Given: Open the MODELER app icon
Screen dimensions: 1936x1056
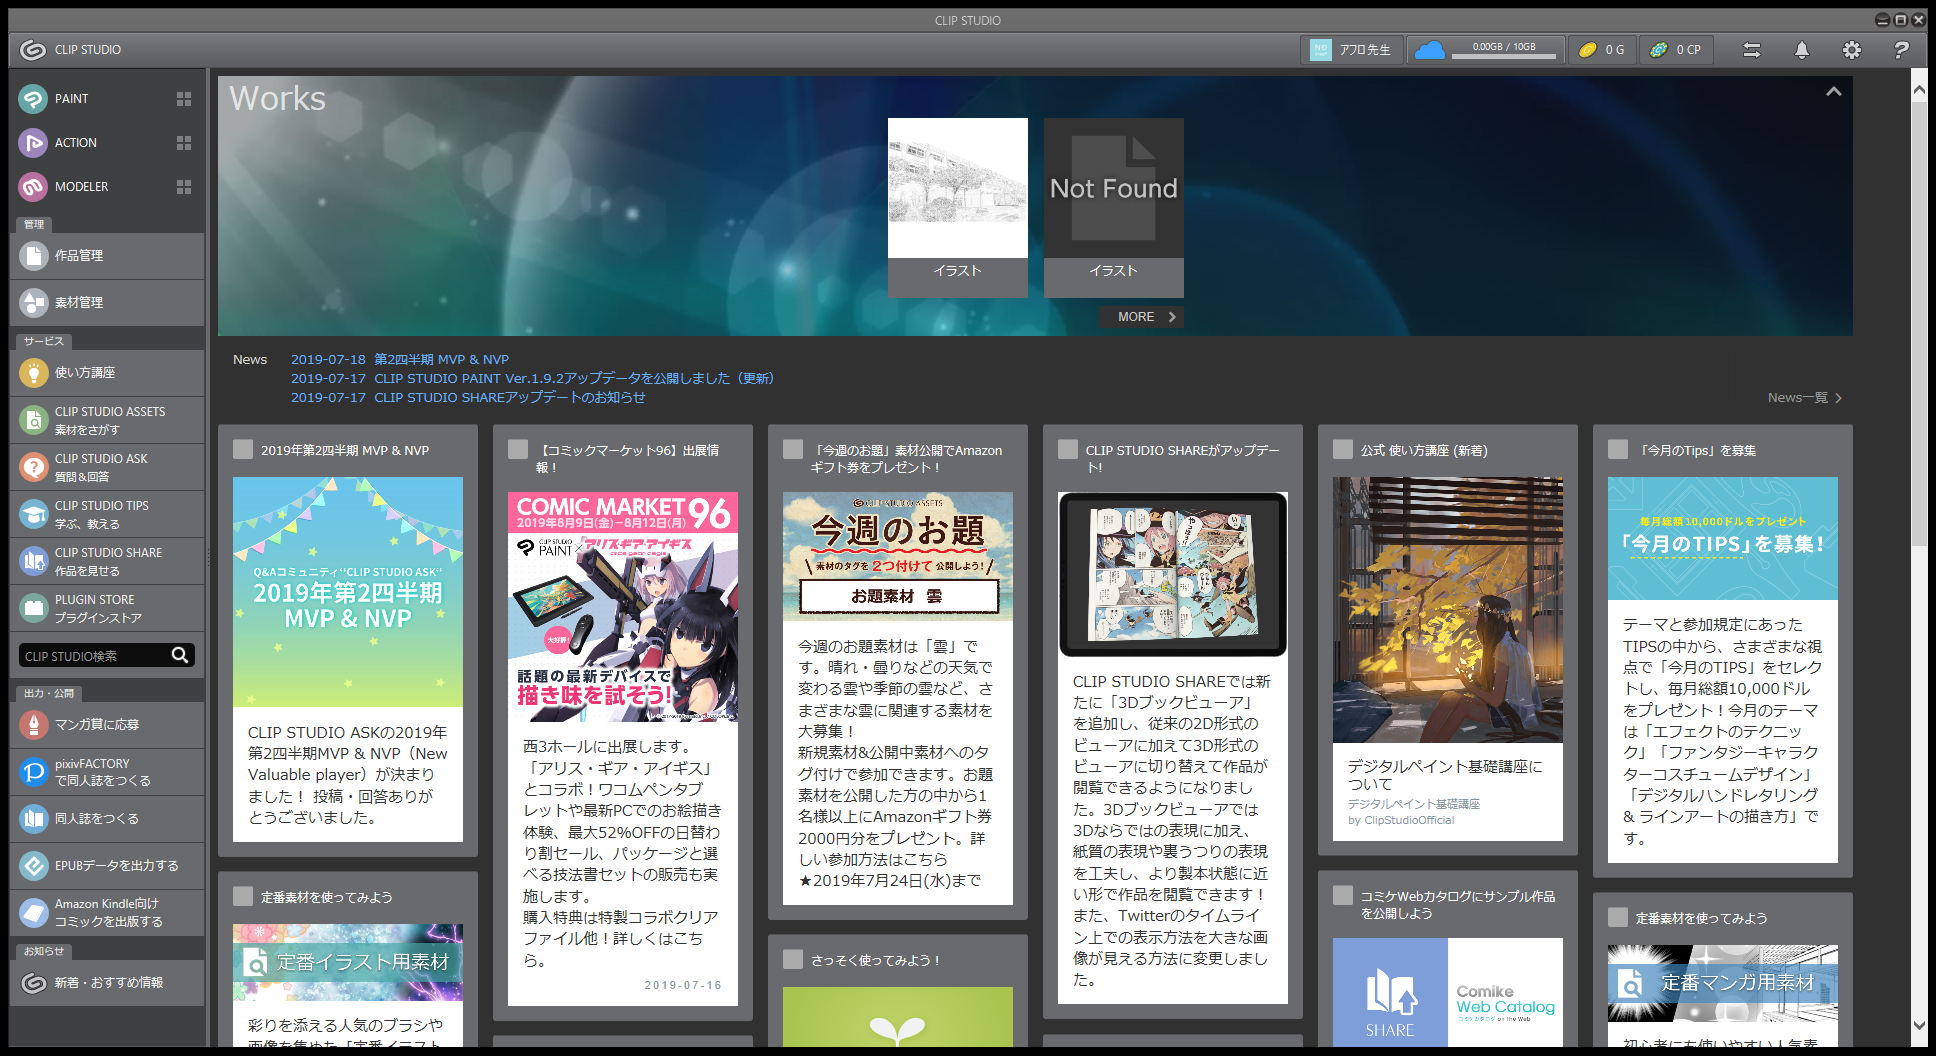Looking at the screenshot, I should (x=33, y=187).
